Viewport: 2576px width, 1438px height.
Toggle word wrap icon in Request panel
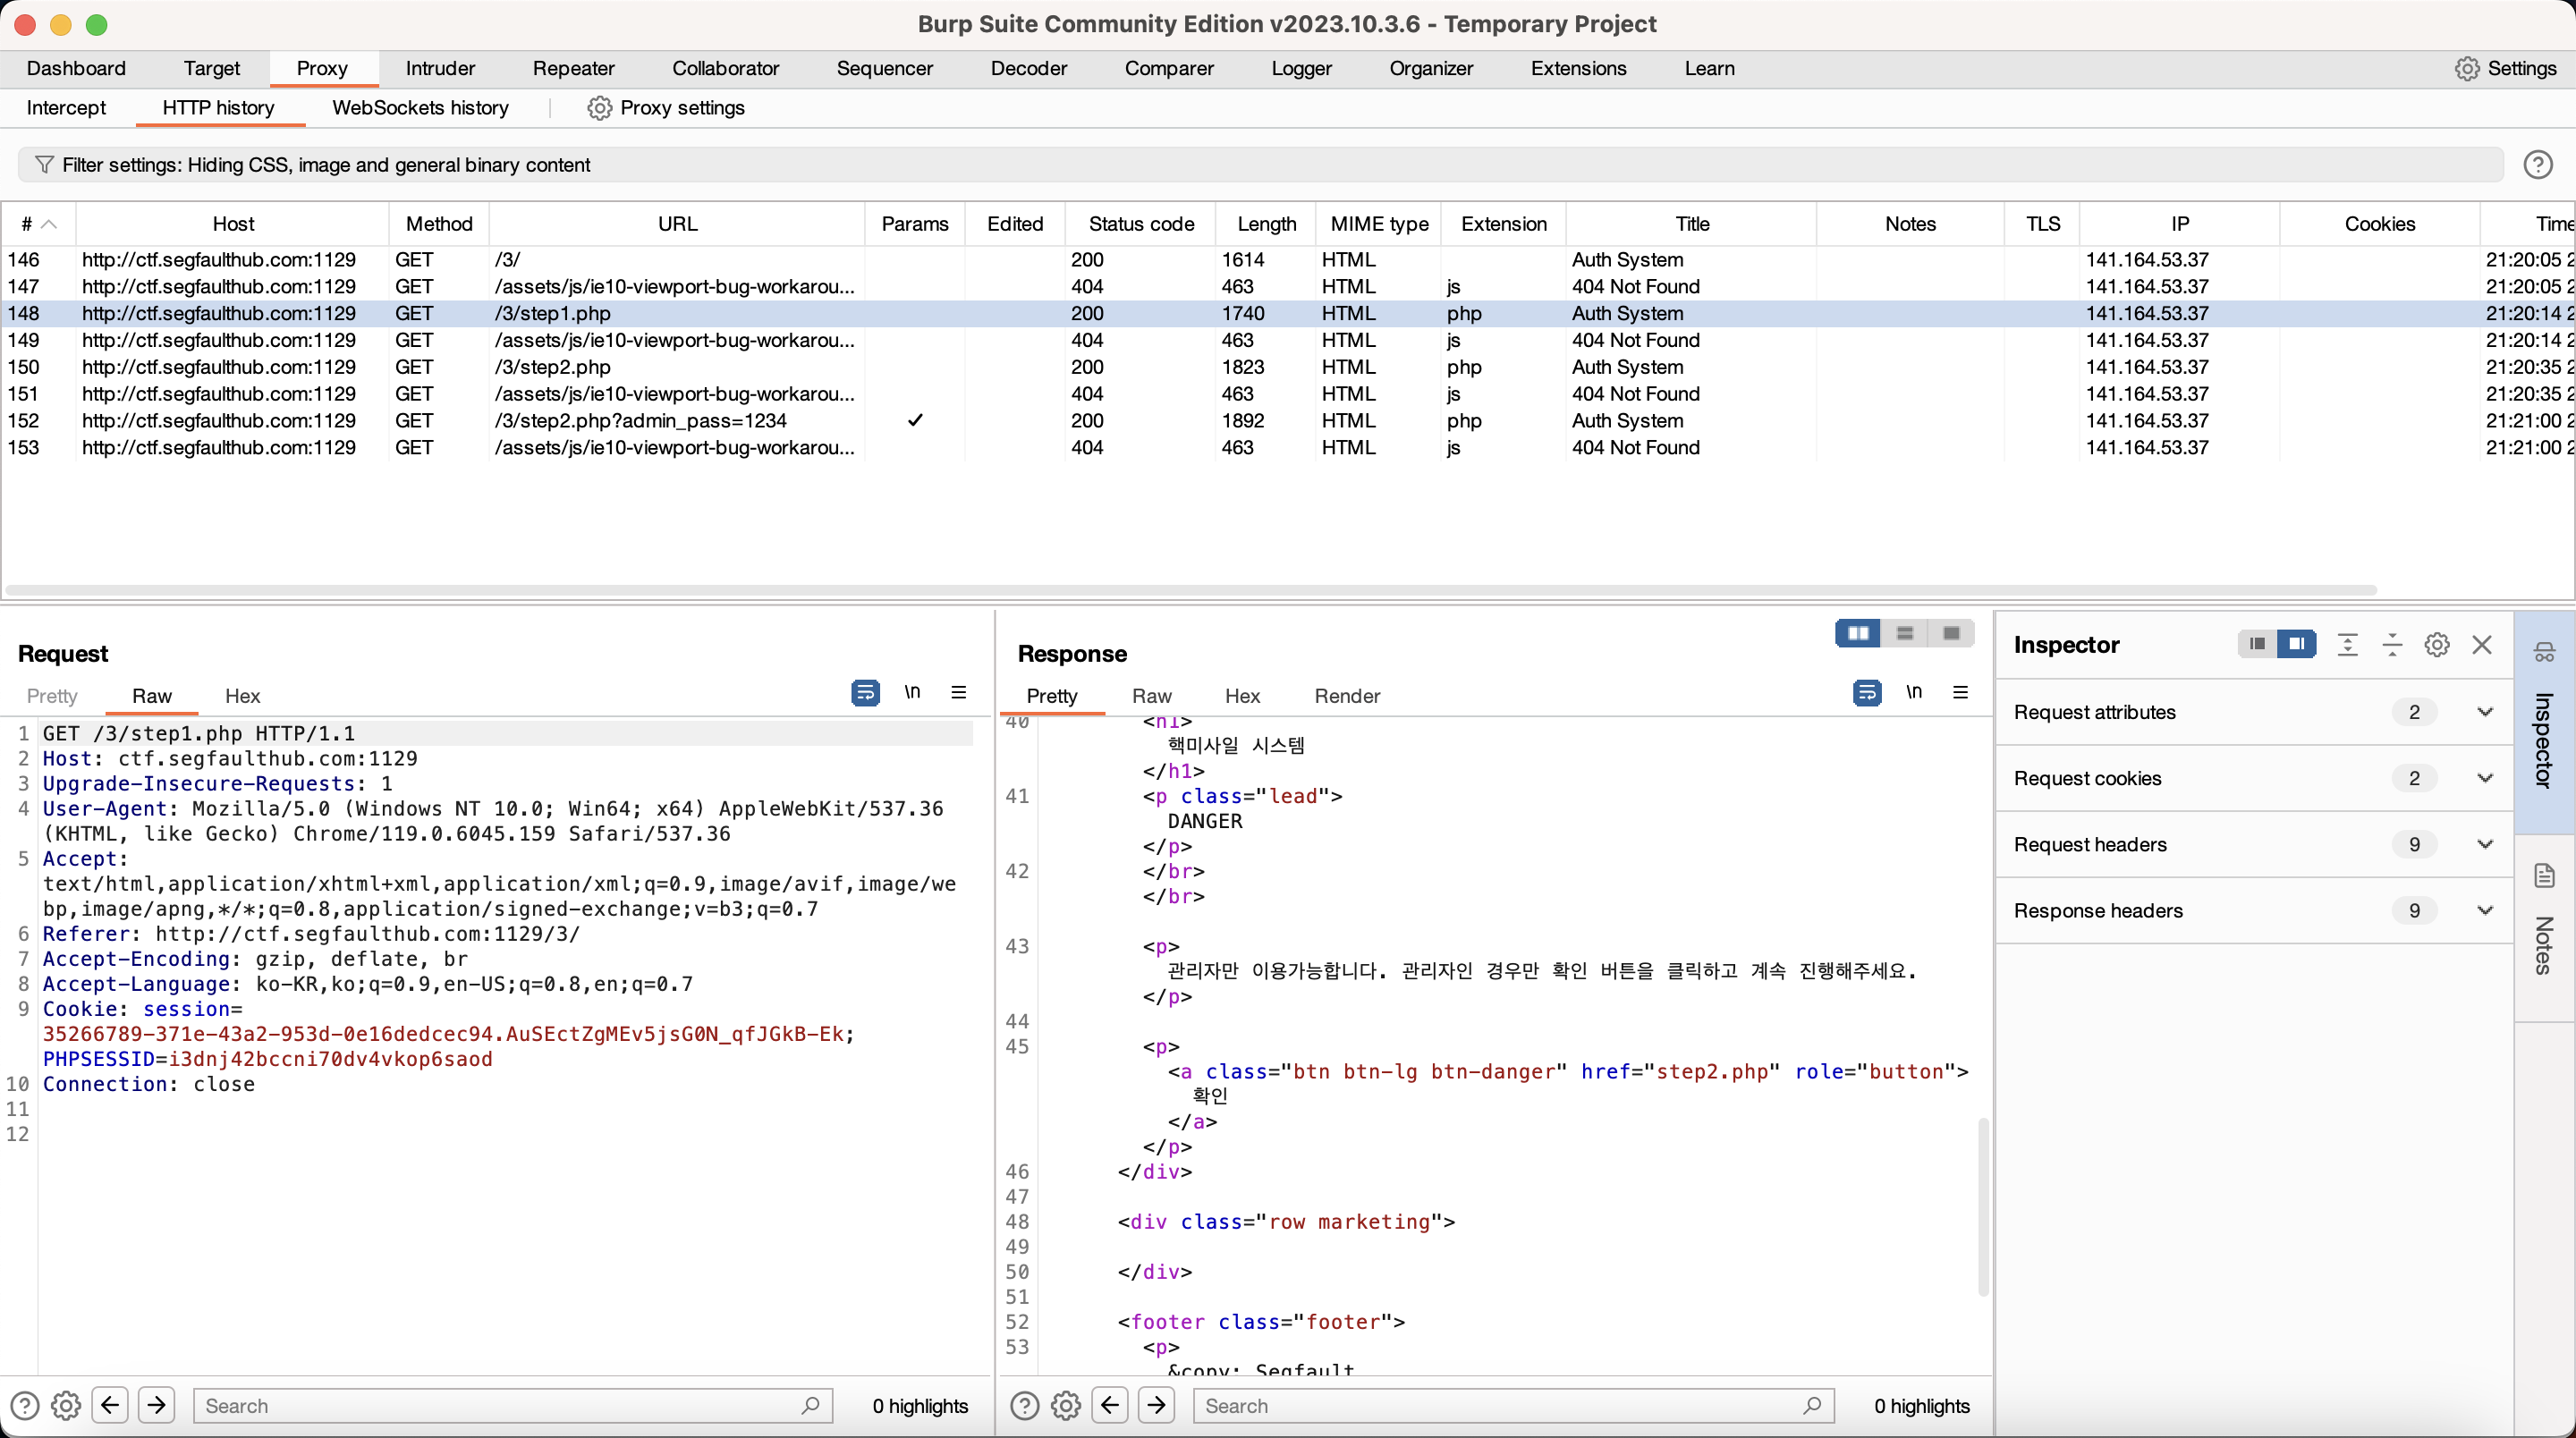pyautogui.click(x=865, y=692)
